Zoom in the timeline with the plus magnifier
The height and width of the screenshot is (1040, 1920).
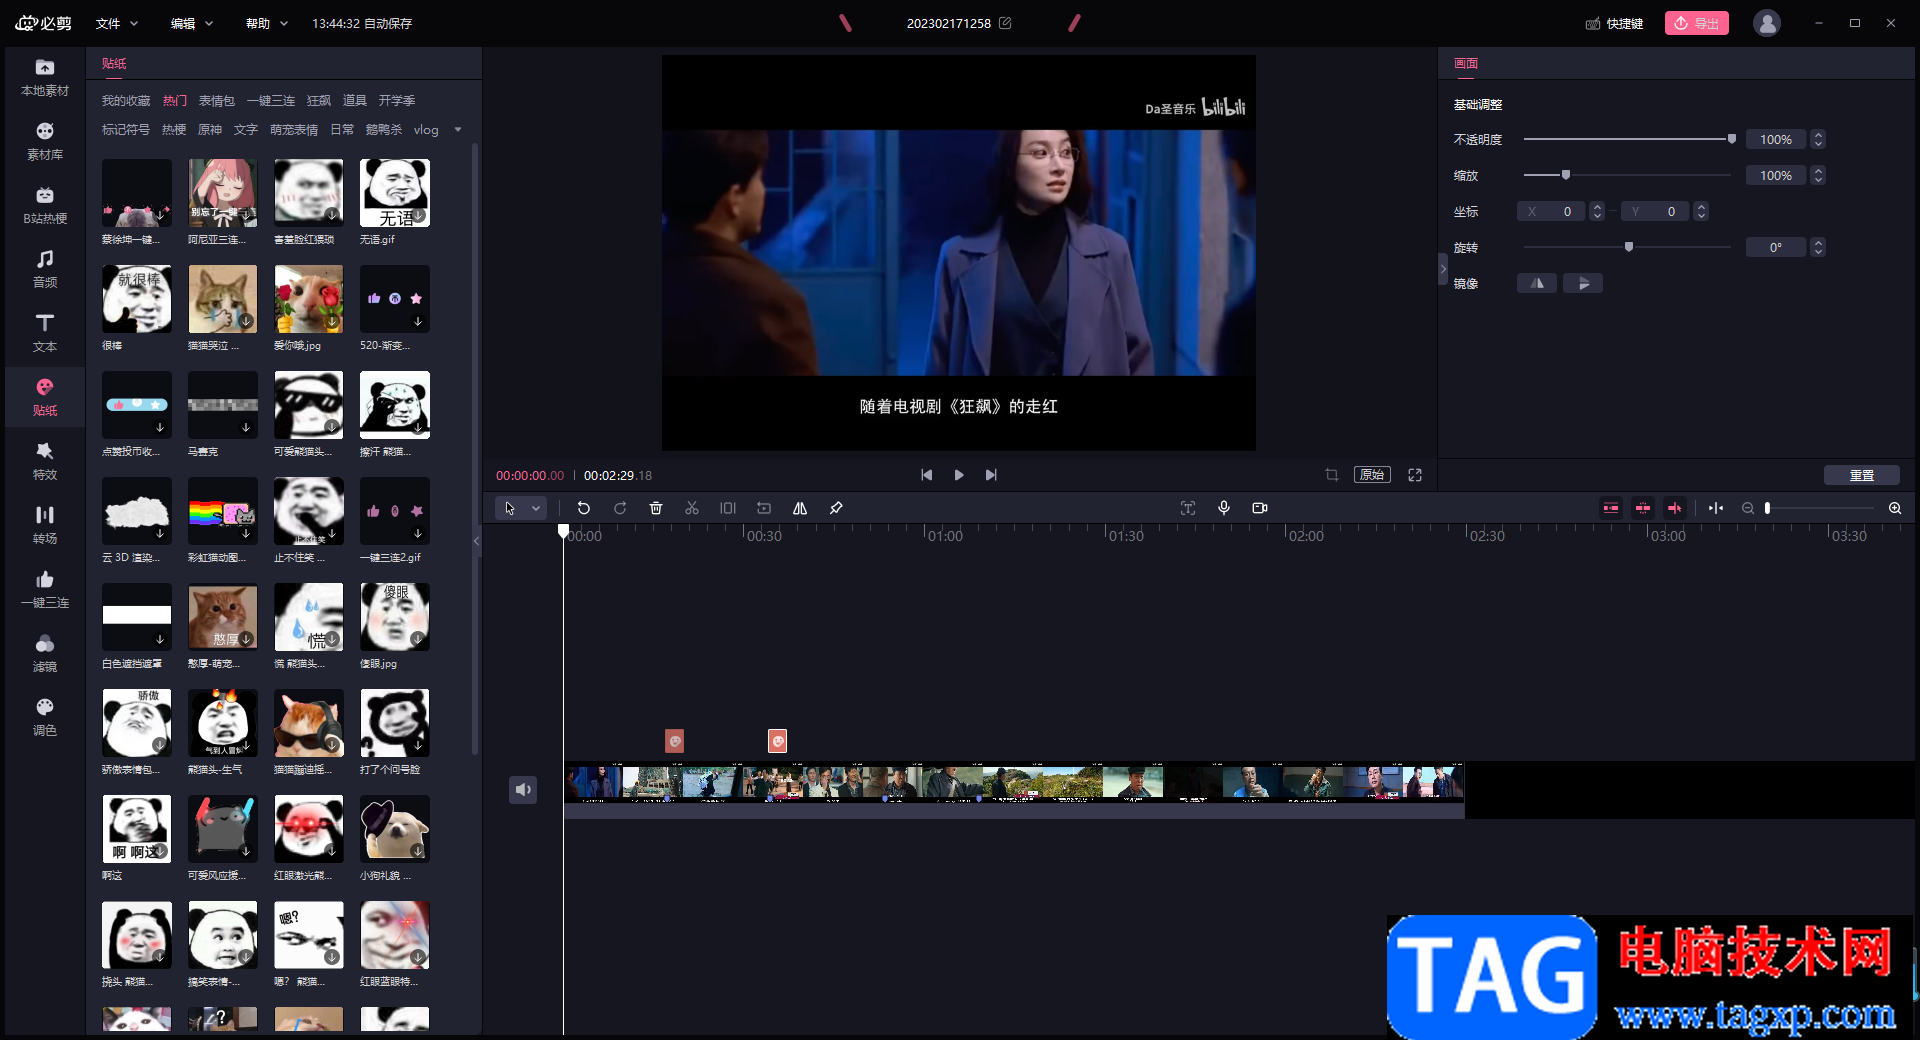click(x=1895, y=508)
